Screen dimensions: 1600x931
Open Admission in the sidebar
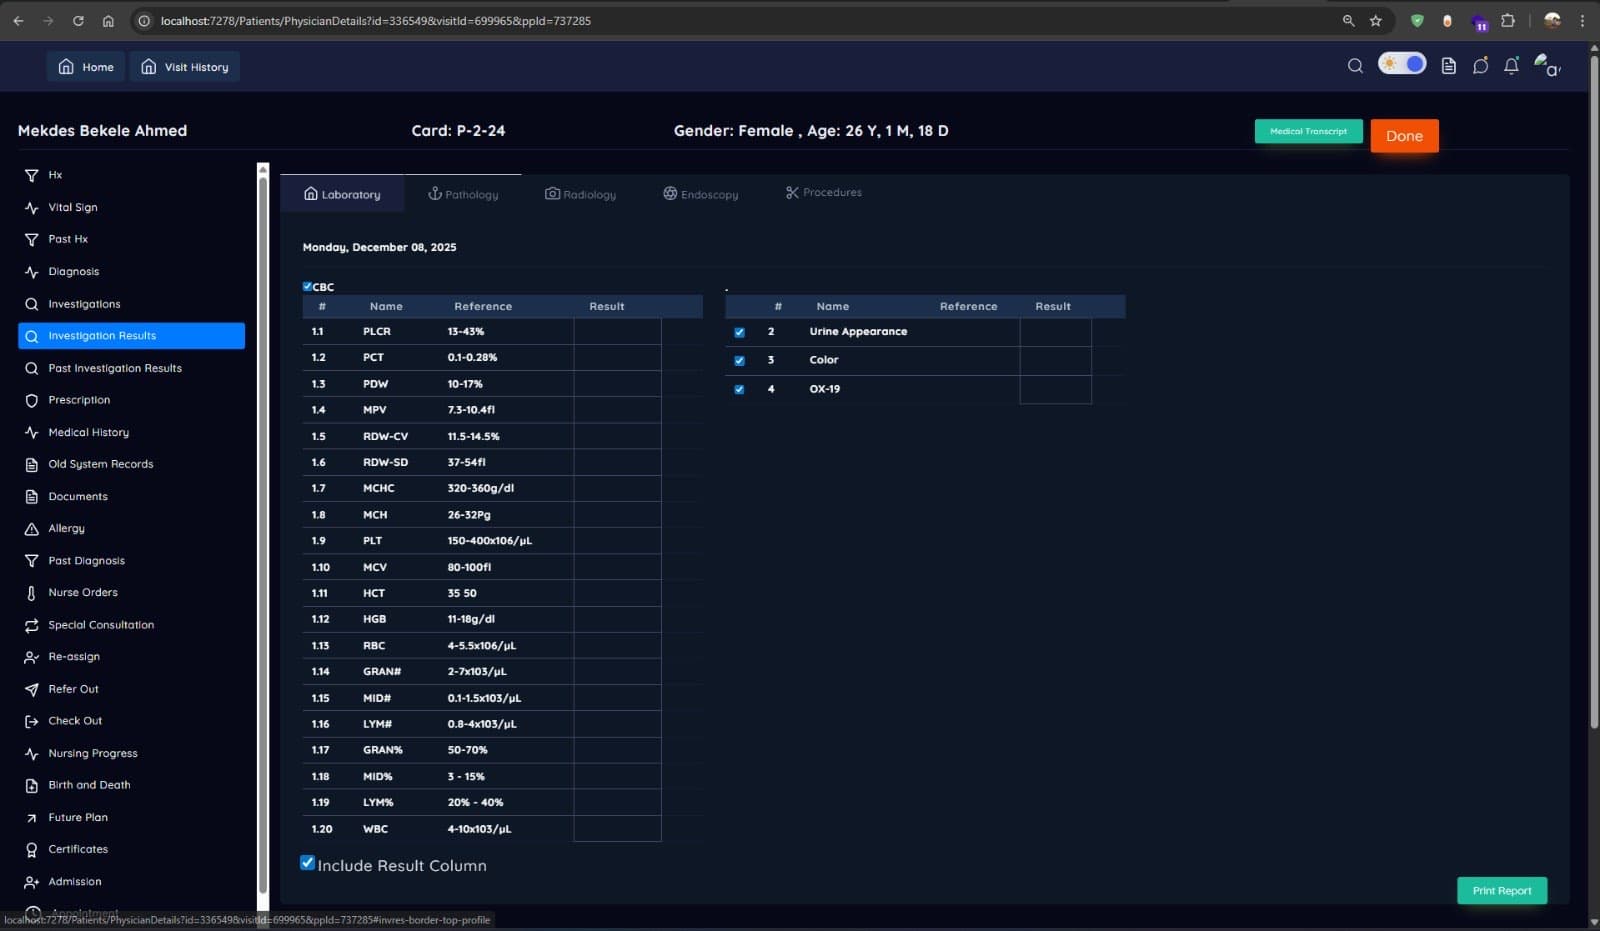point(131,881)
